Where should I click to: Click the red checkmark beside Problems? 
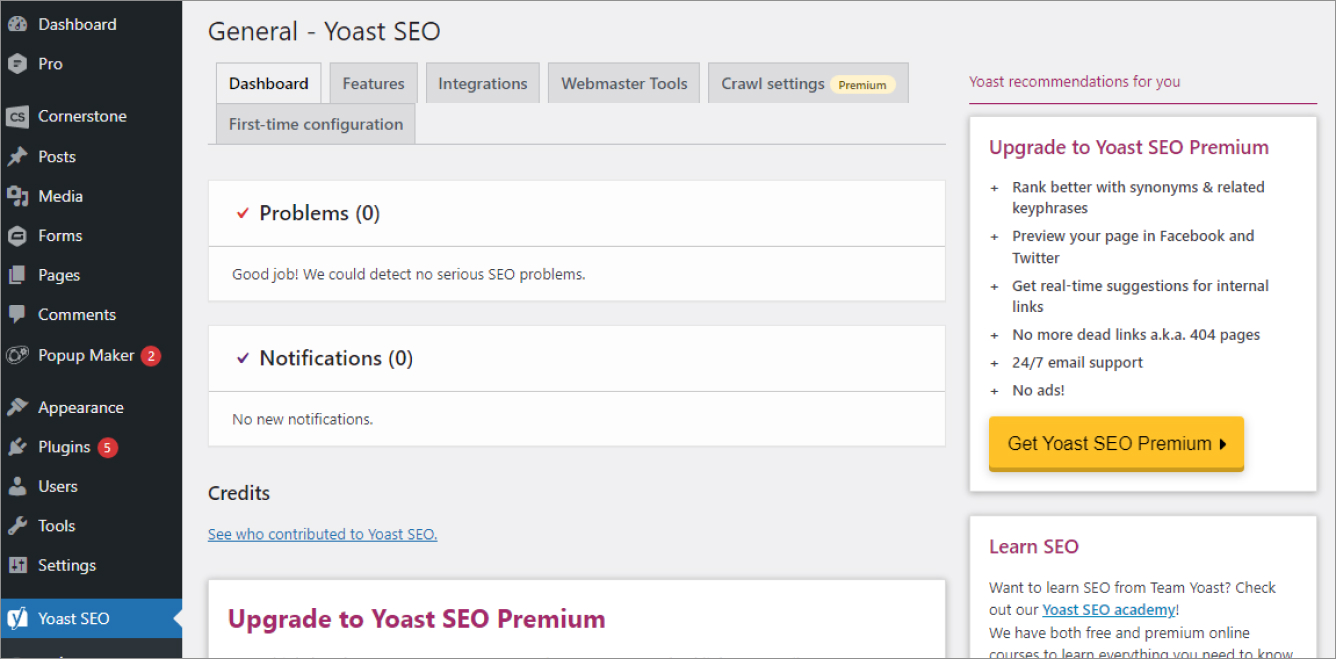pyautogui.click(x=242, y=213)
